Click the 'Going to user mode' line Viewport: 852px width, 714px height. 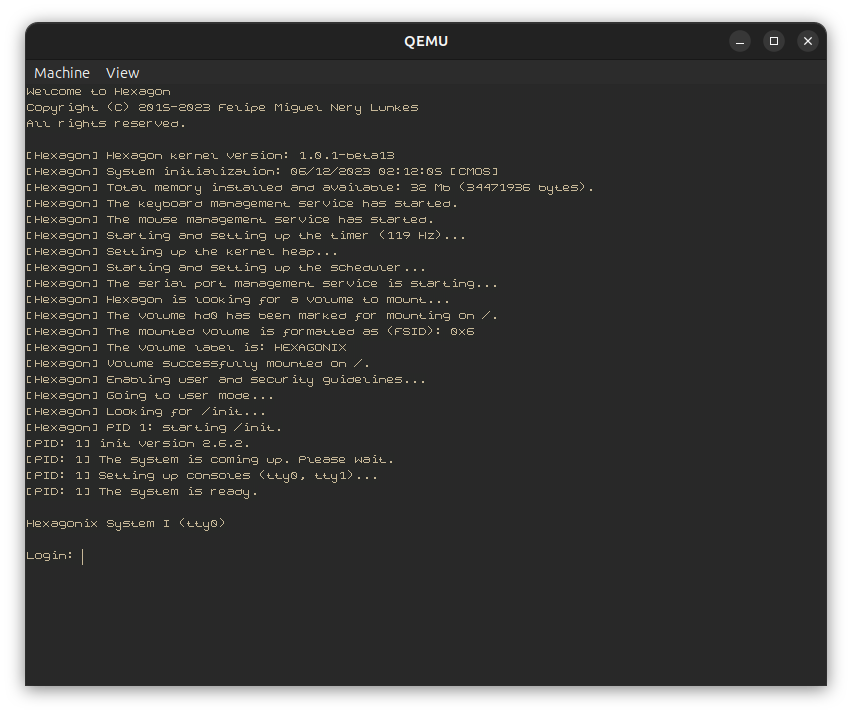click(x=150, y=396)
